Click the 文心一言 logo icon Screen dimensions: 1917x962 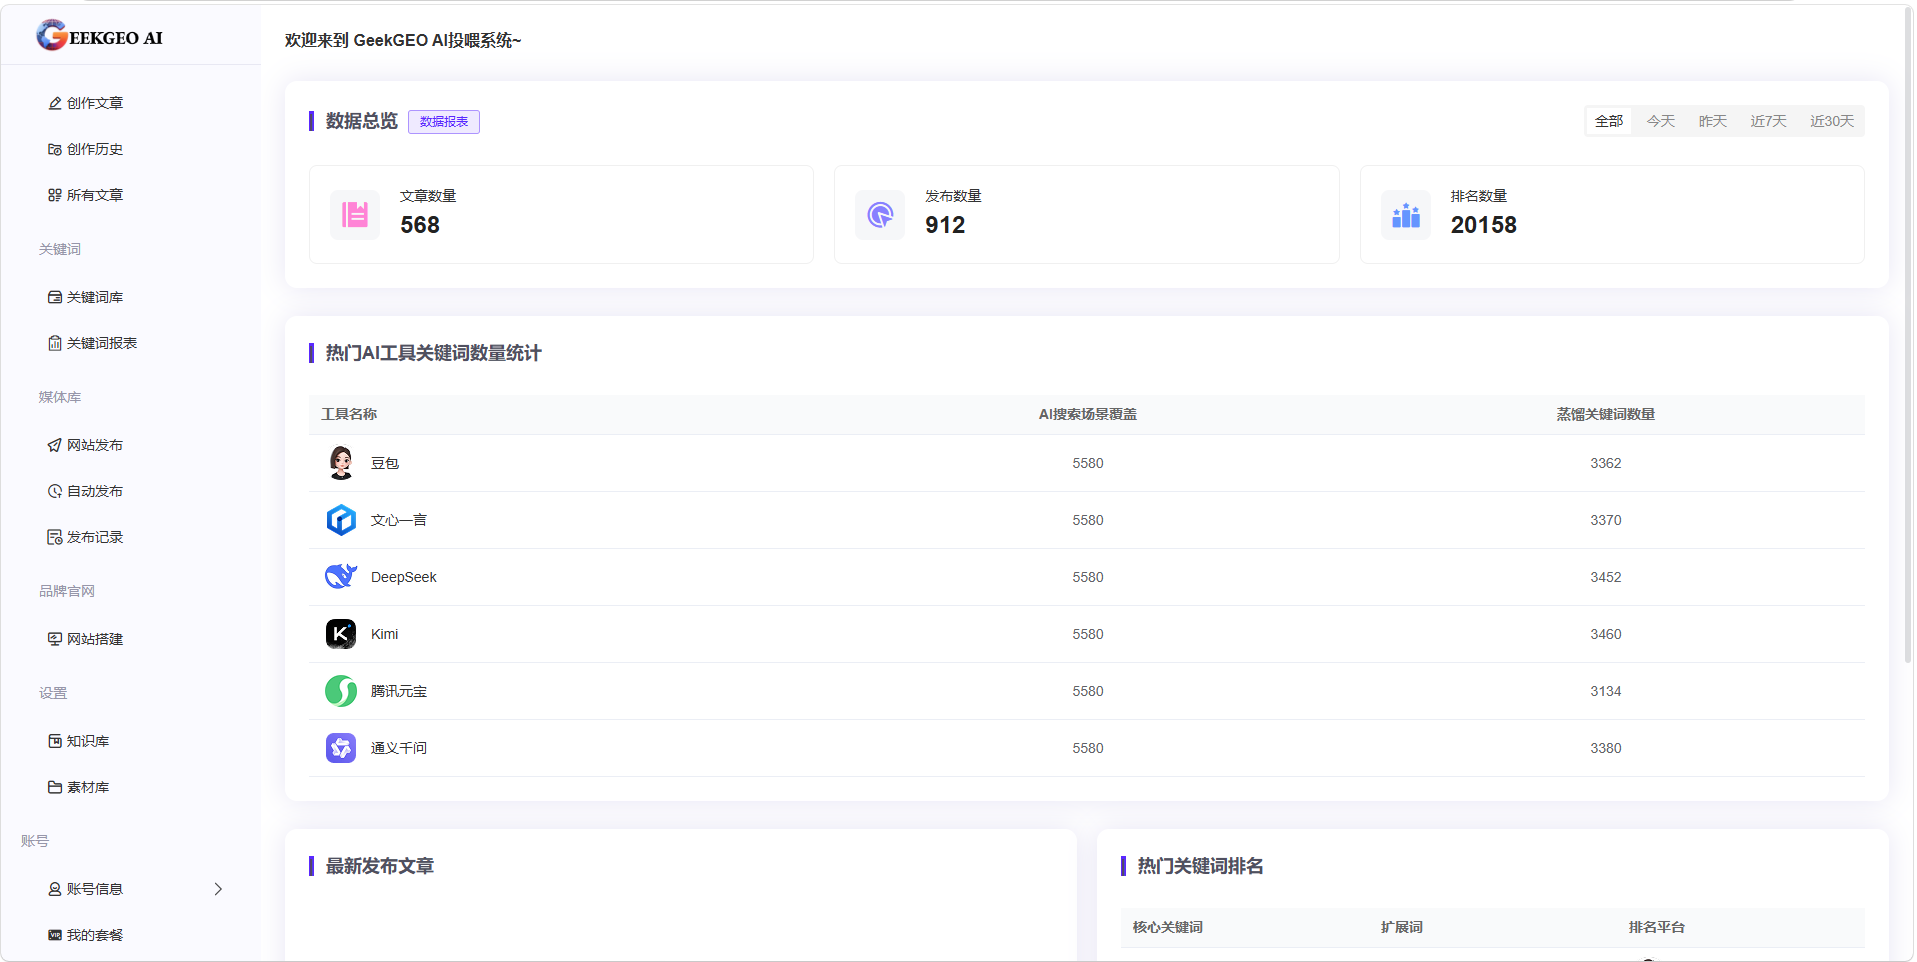[x=341, y=520]
